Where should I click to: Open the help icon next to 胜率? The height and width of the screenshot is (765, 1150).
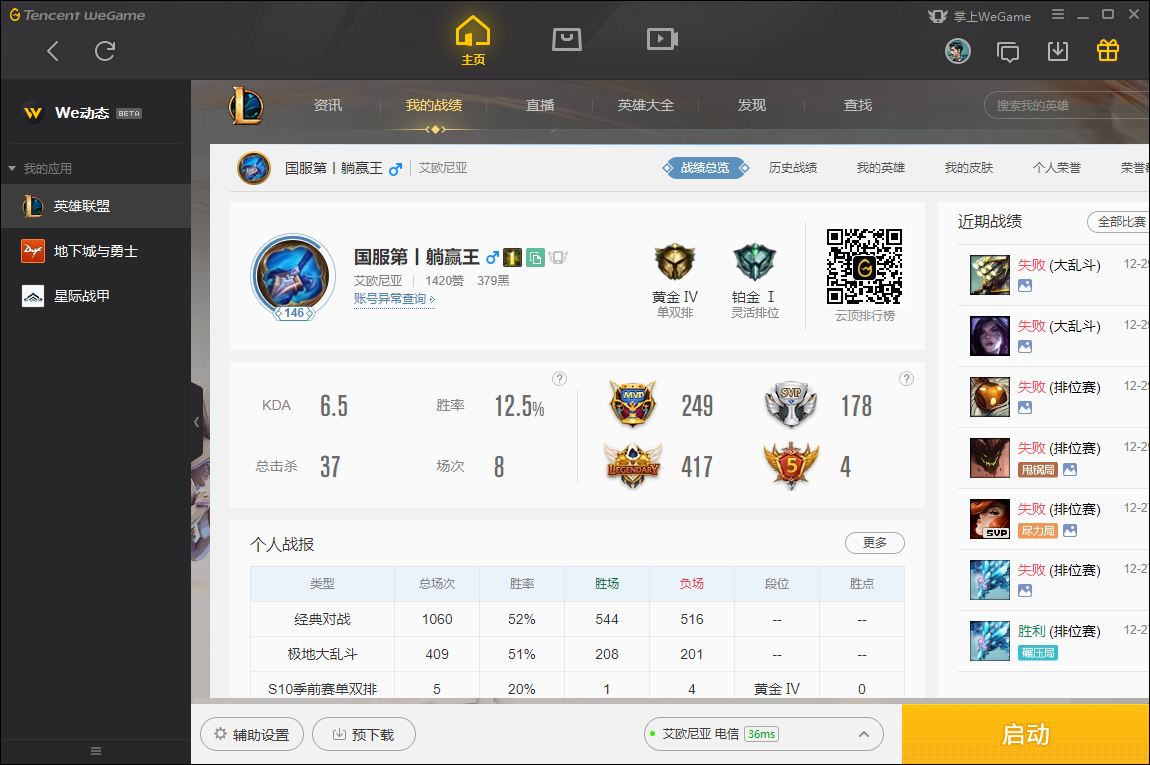tap(560, 378)
